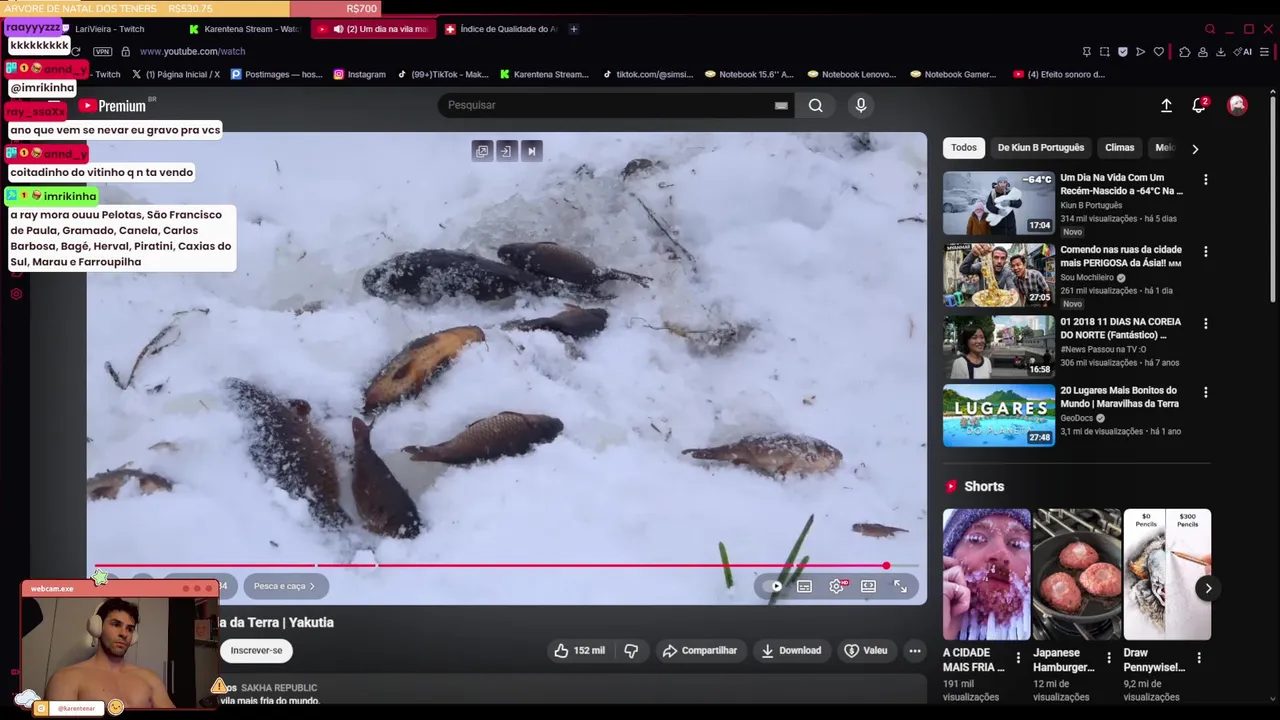Toggle subtitles captions button in player
The height and width of the screenshot is (720, 1280).
tap(804, 586)
